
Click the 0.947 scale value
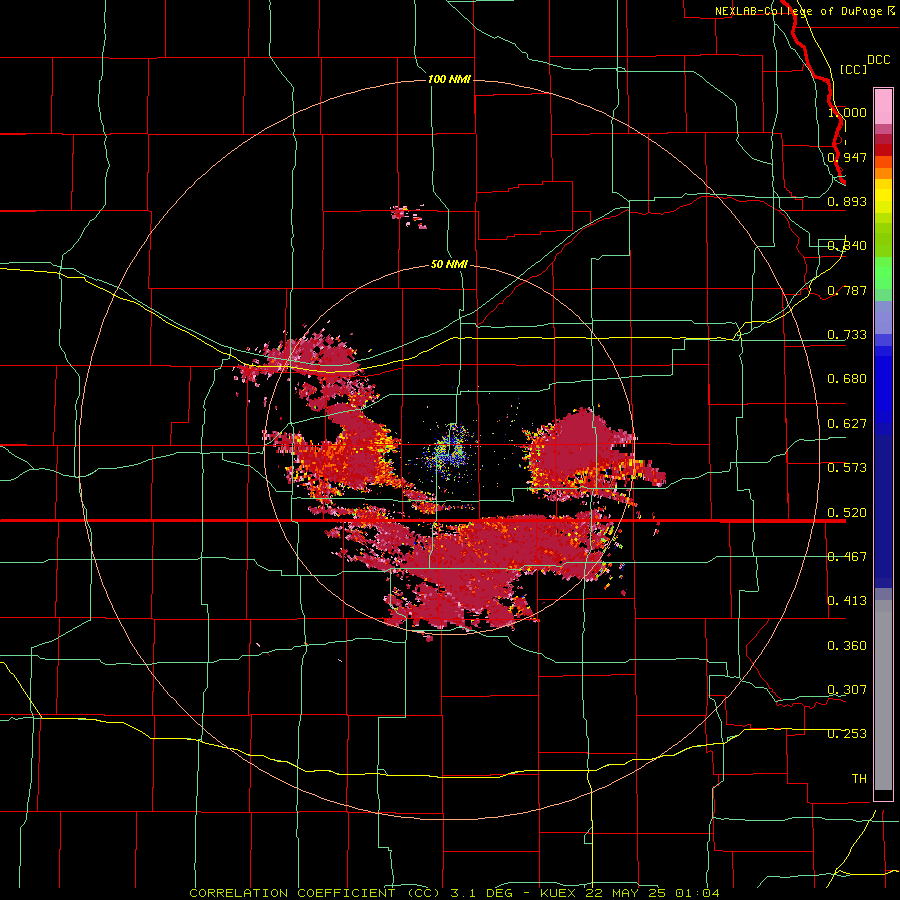[x=847, y=157]
